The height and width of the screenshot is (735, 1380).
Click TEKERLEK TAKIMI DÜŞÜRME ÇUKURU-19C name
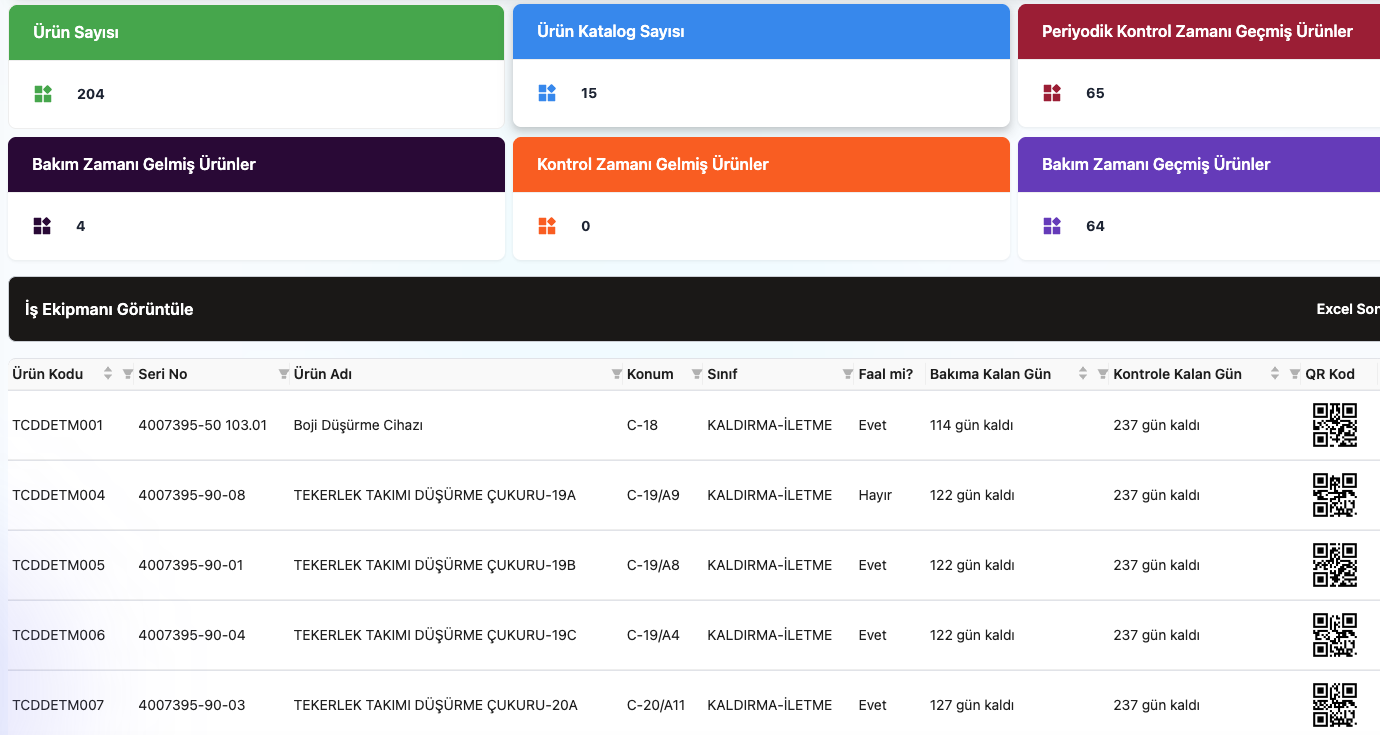[435, 635]
